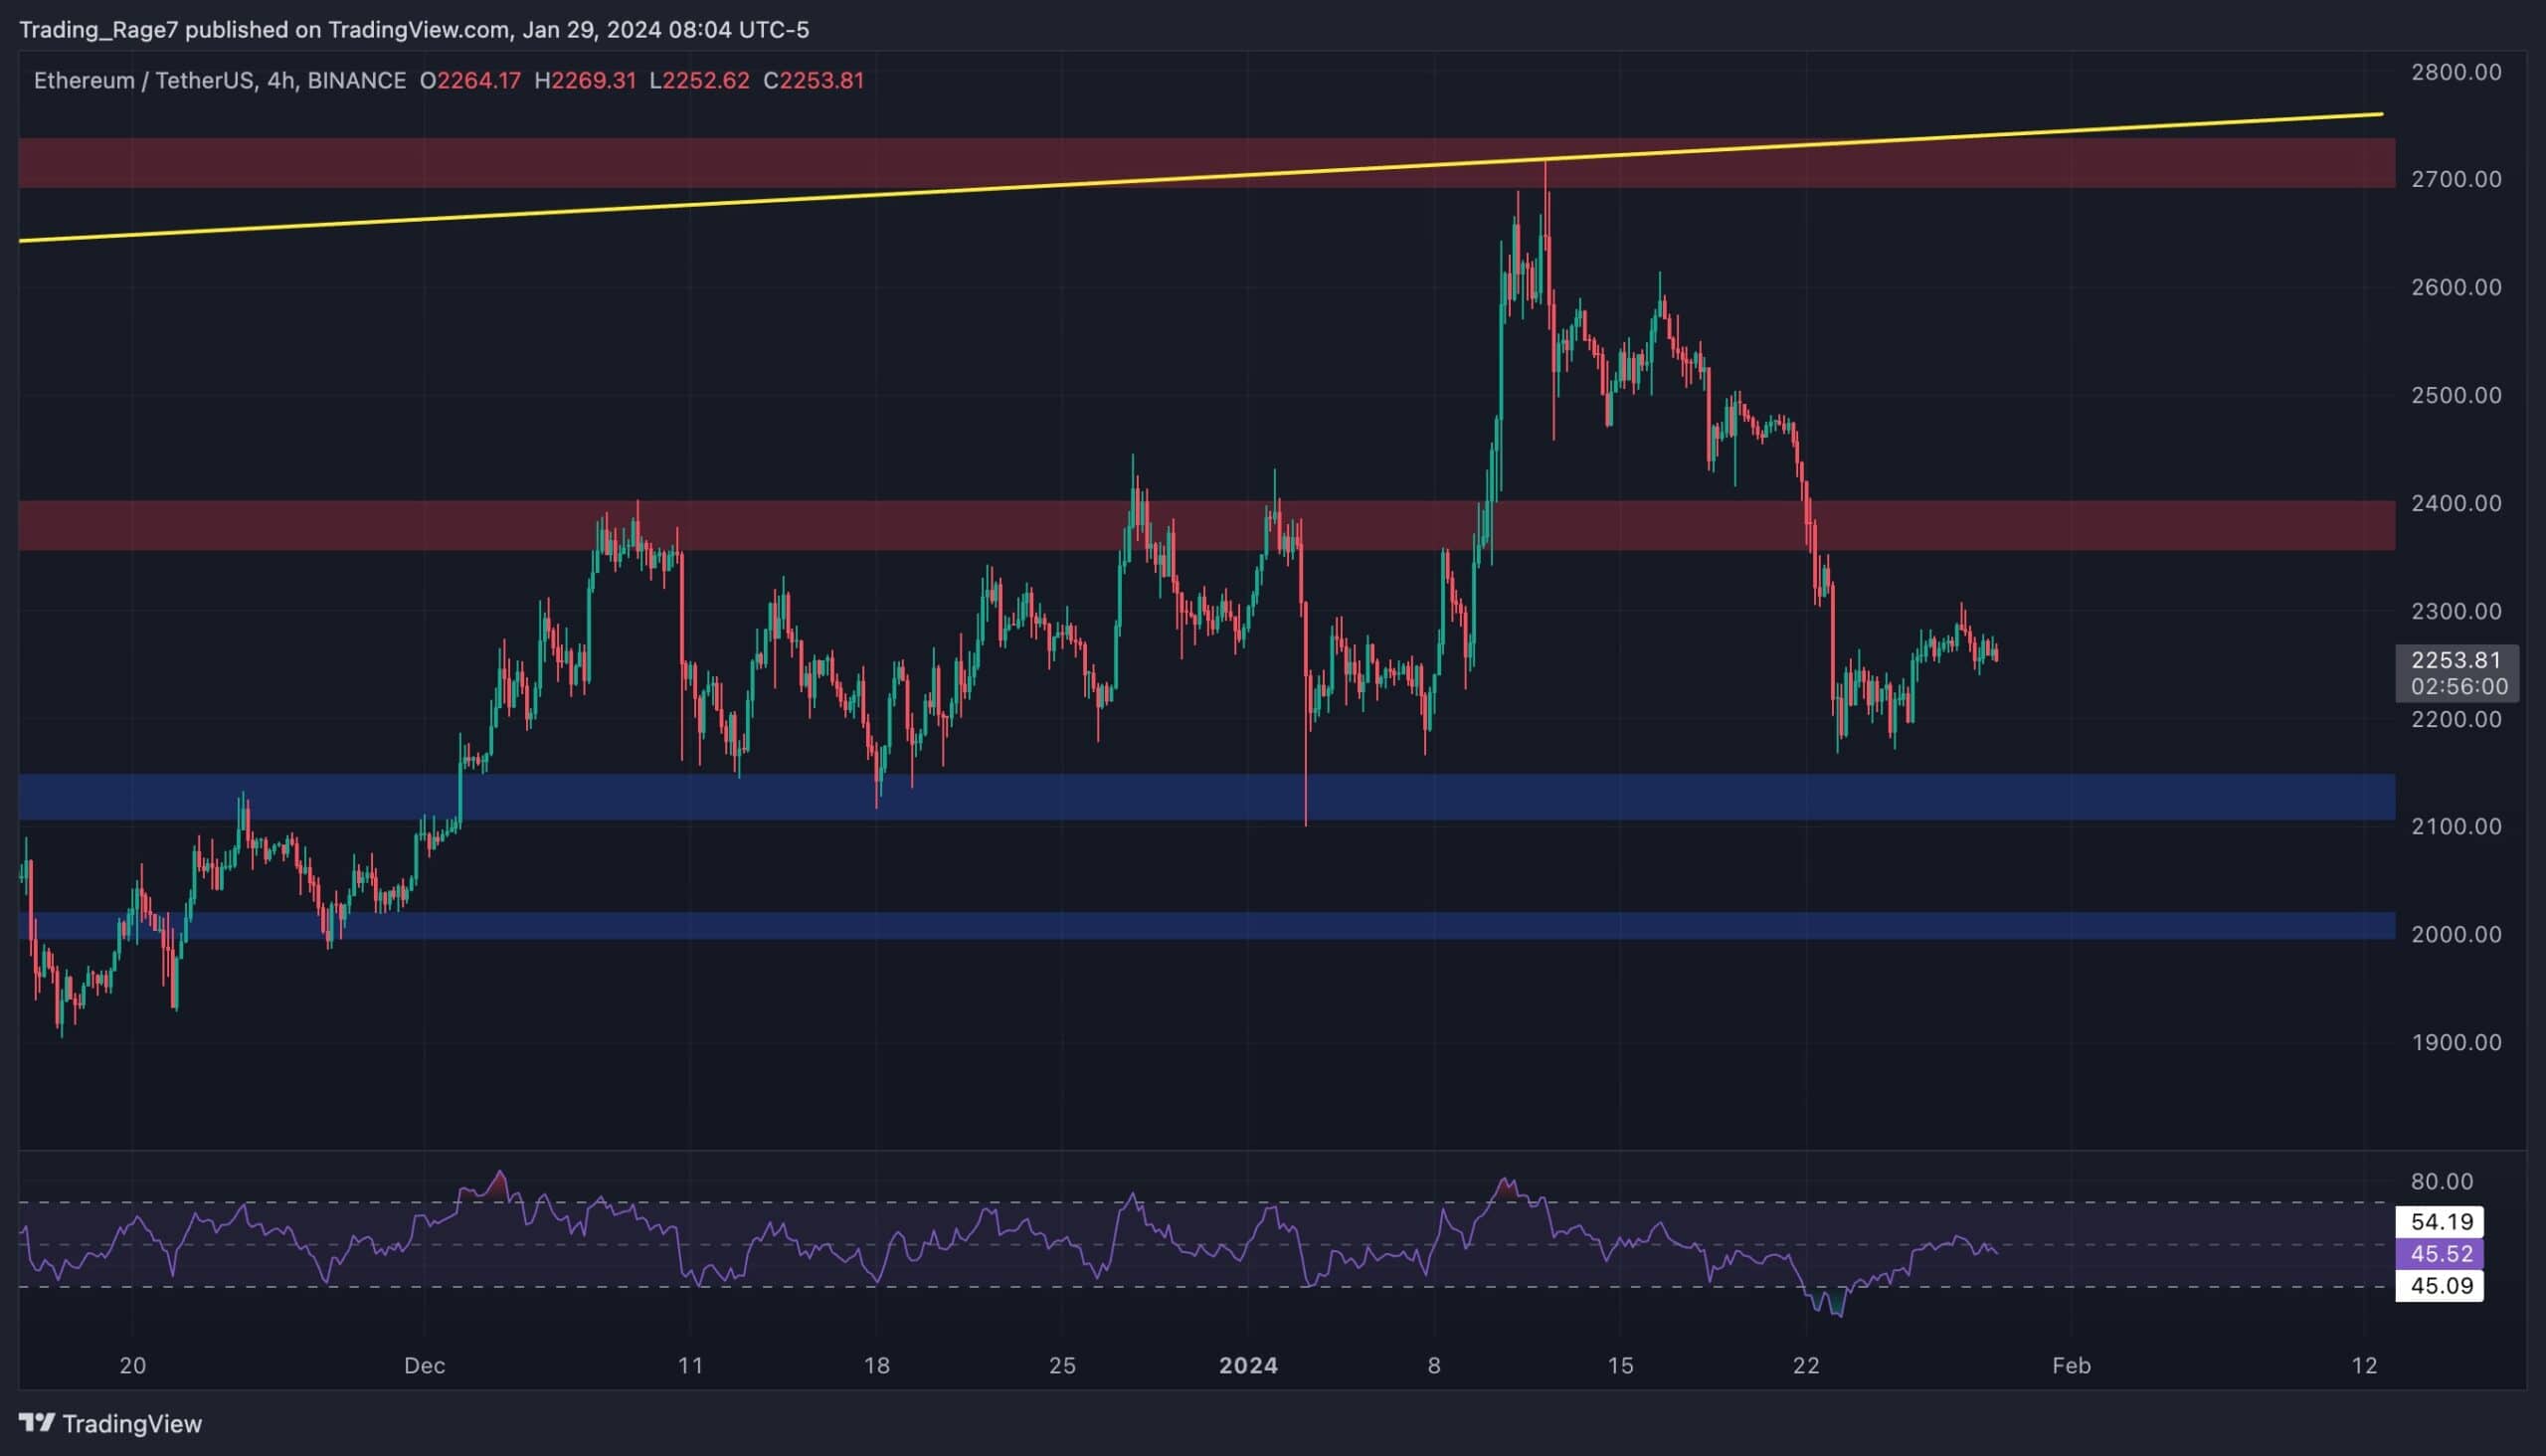This screenshot has height=1456, width=2546.
Task: Click the current price label 2253.81
Action: click(2455, 660)
